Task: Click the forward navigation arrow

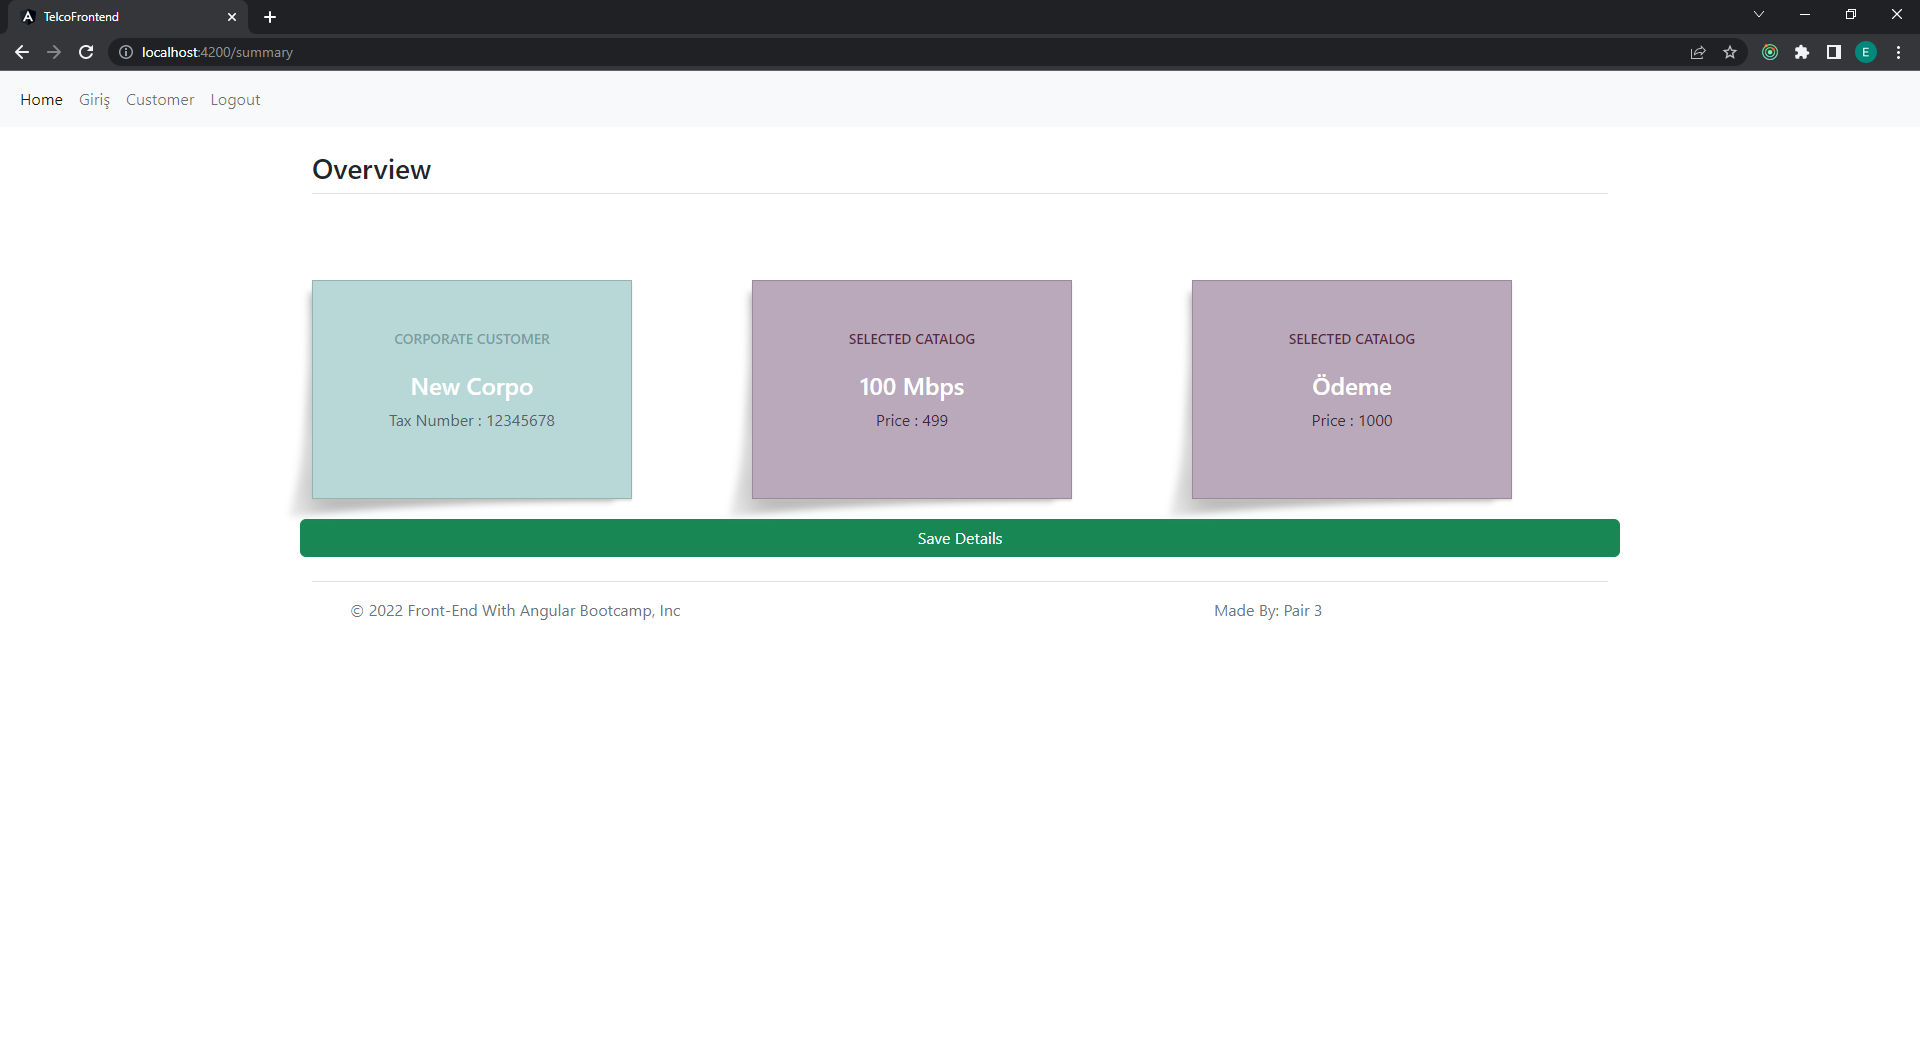Action: coord(54,52)
